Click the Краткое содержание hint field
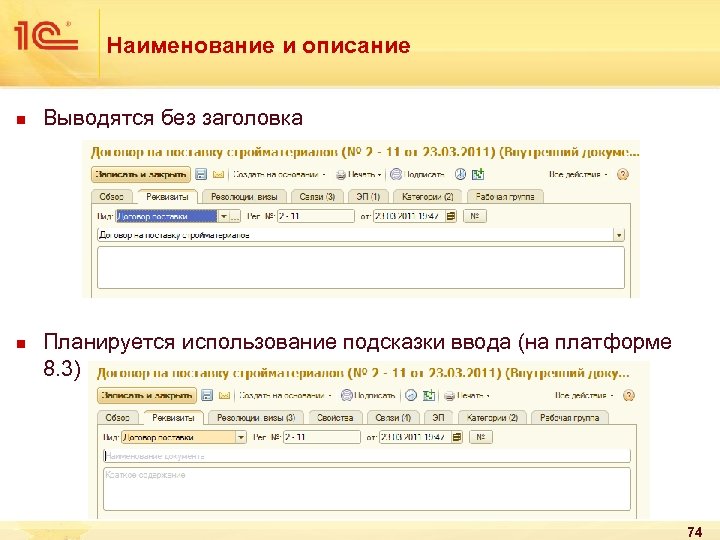 coord(367,489)
